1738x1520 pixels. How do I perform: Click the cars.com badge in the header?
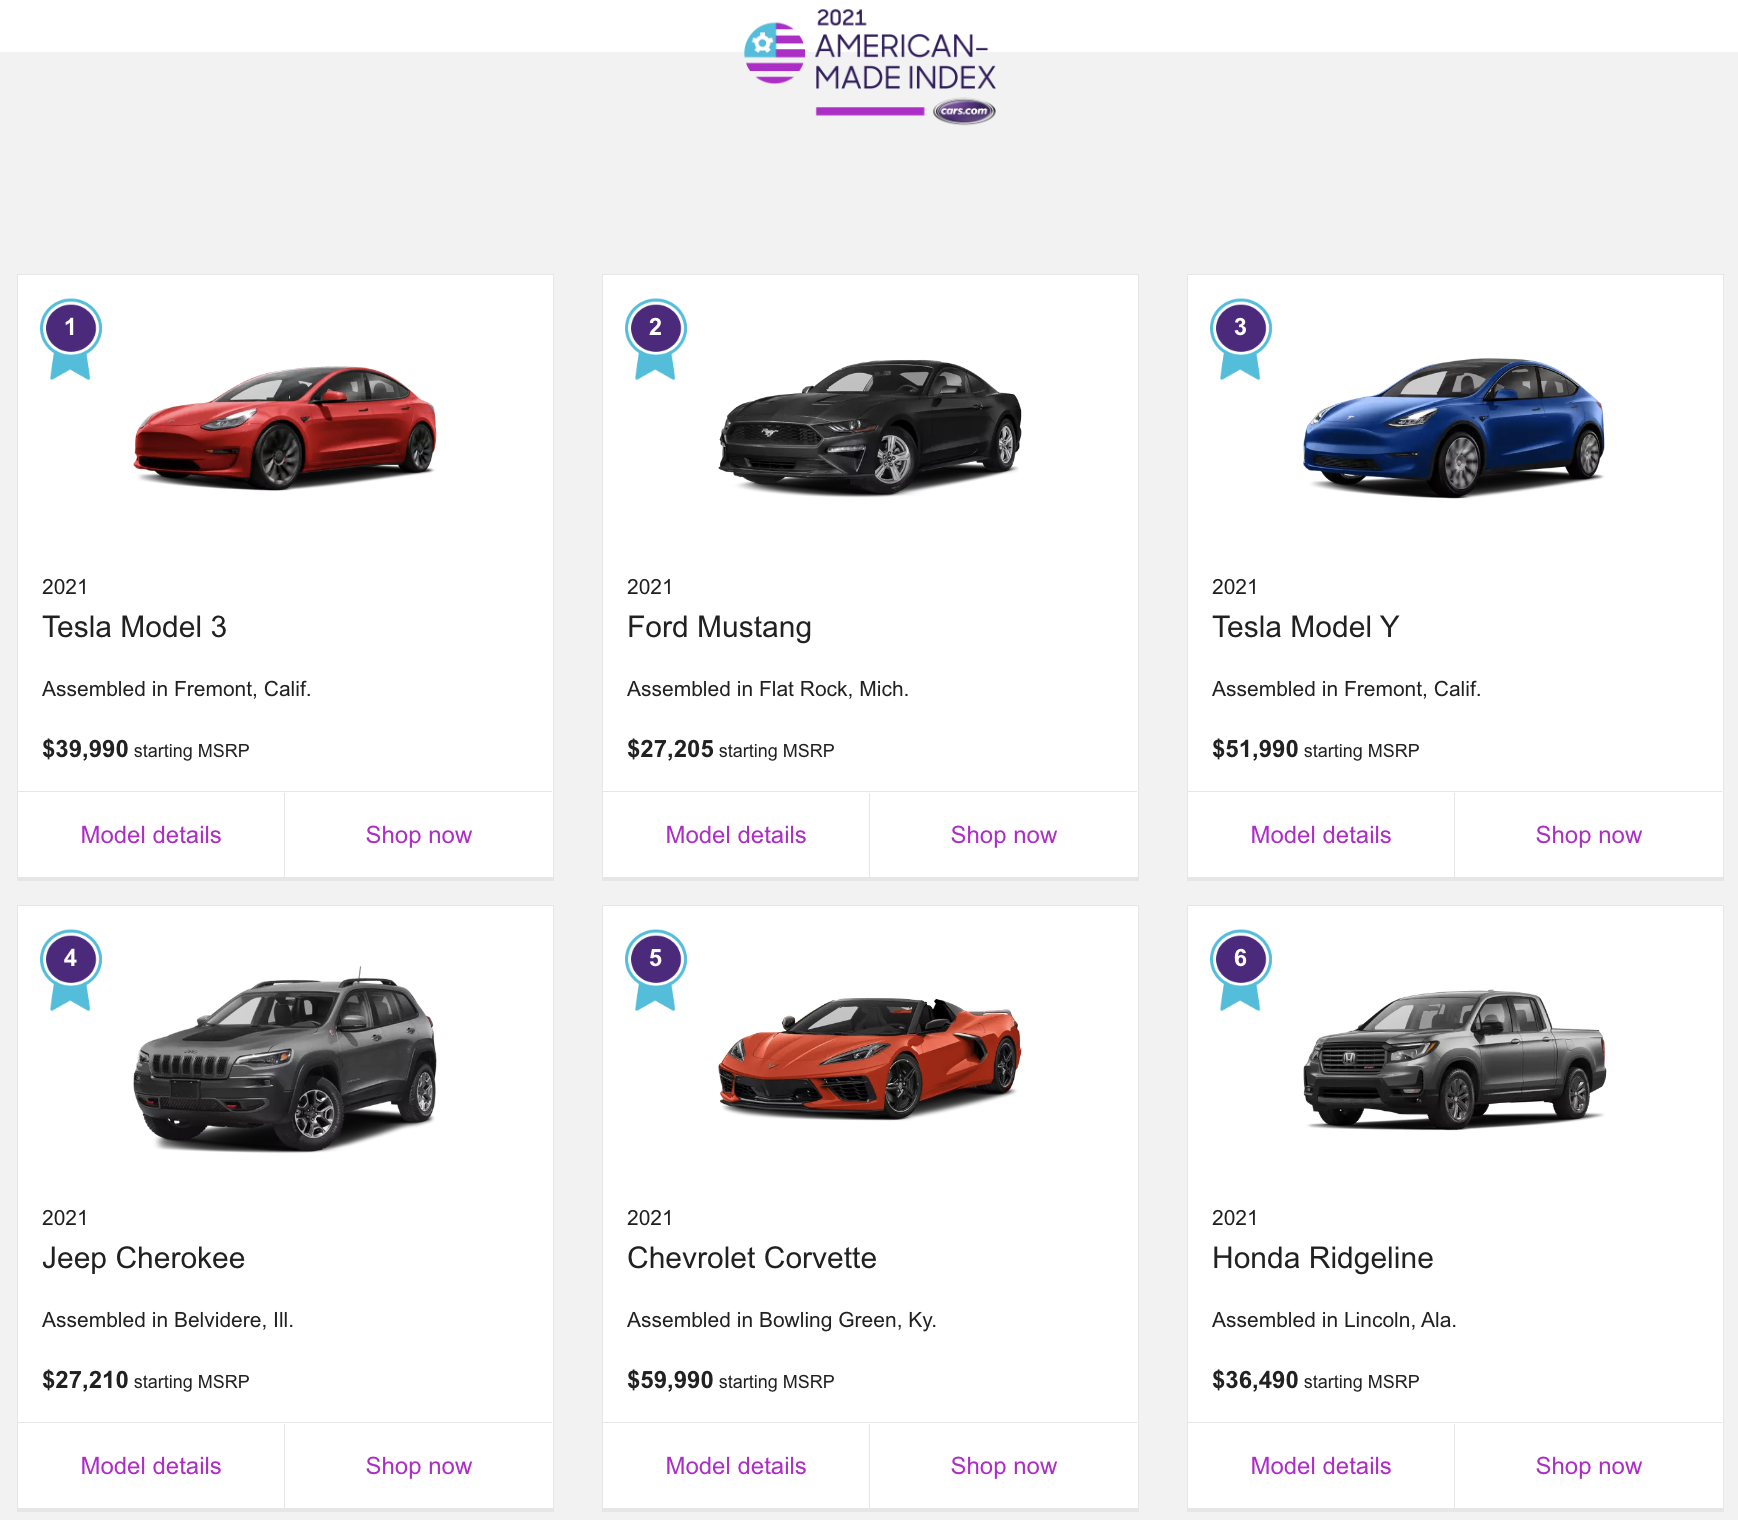964,111
